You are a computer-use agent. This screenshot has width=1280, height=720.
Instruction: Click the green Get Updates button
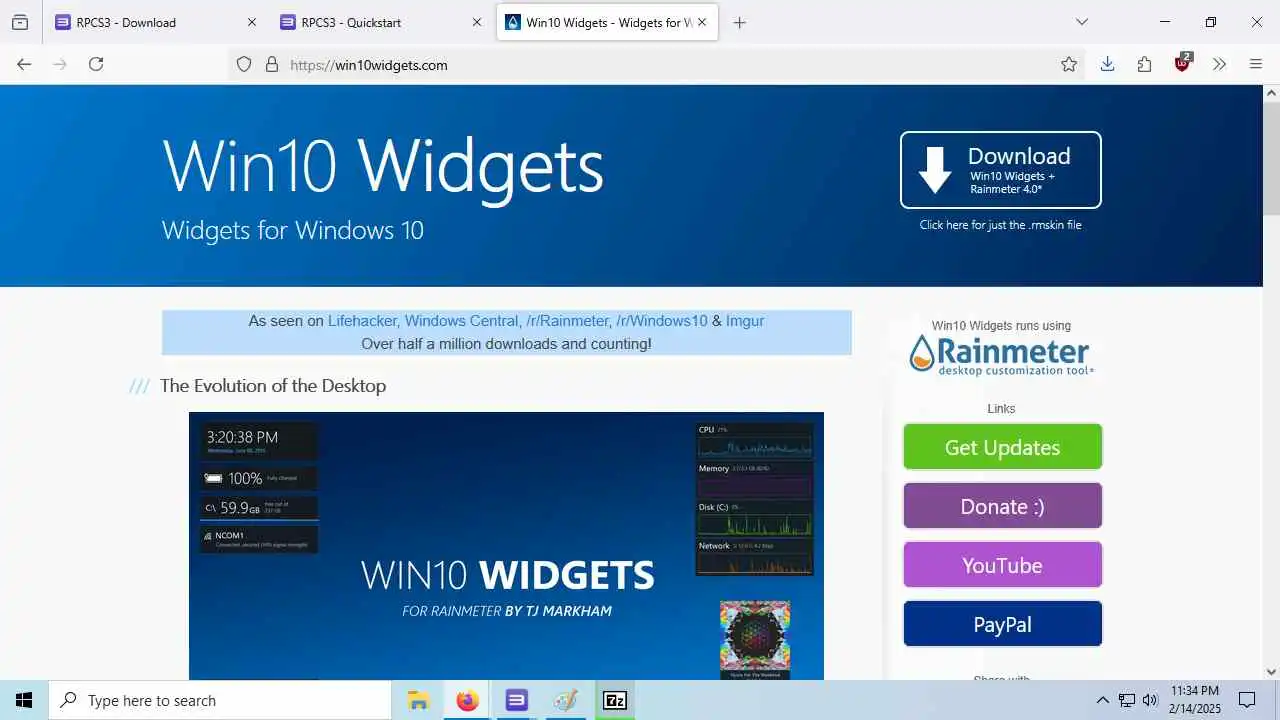click(x=1002, y=447)
